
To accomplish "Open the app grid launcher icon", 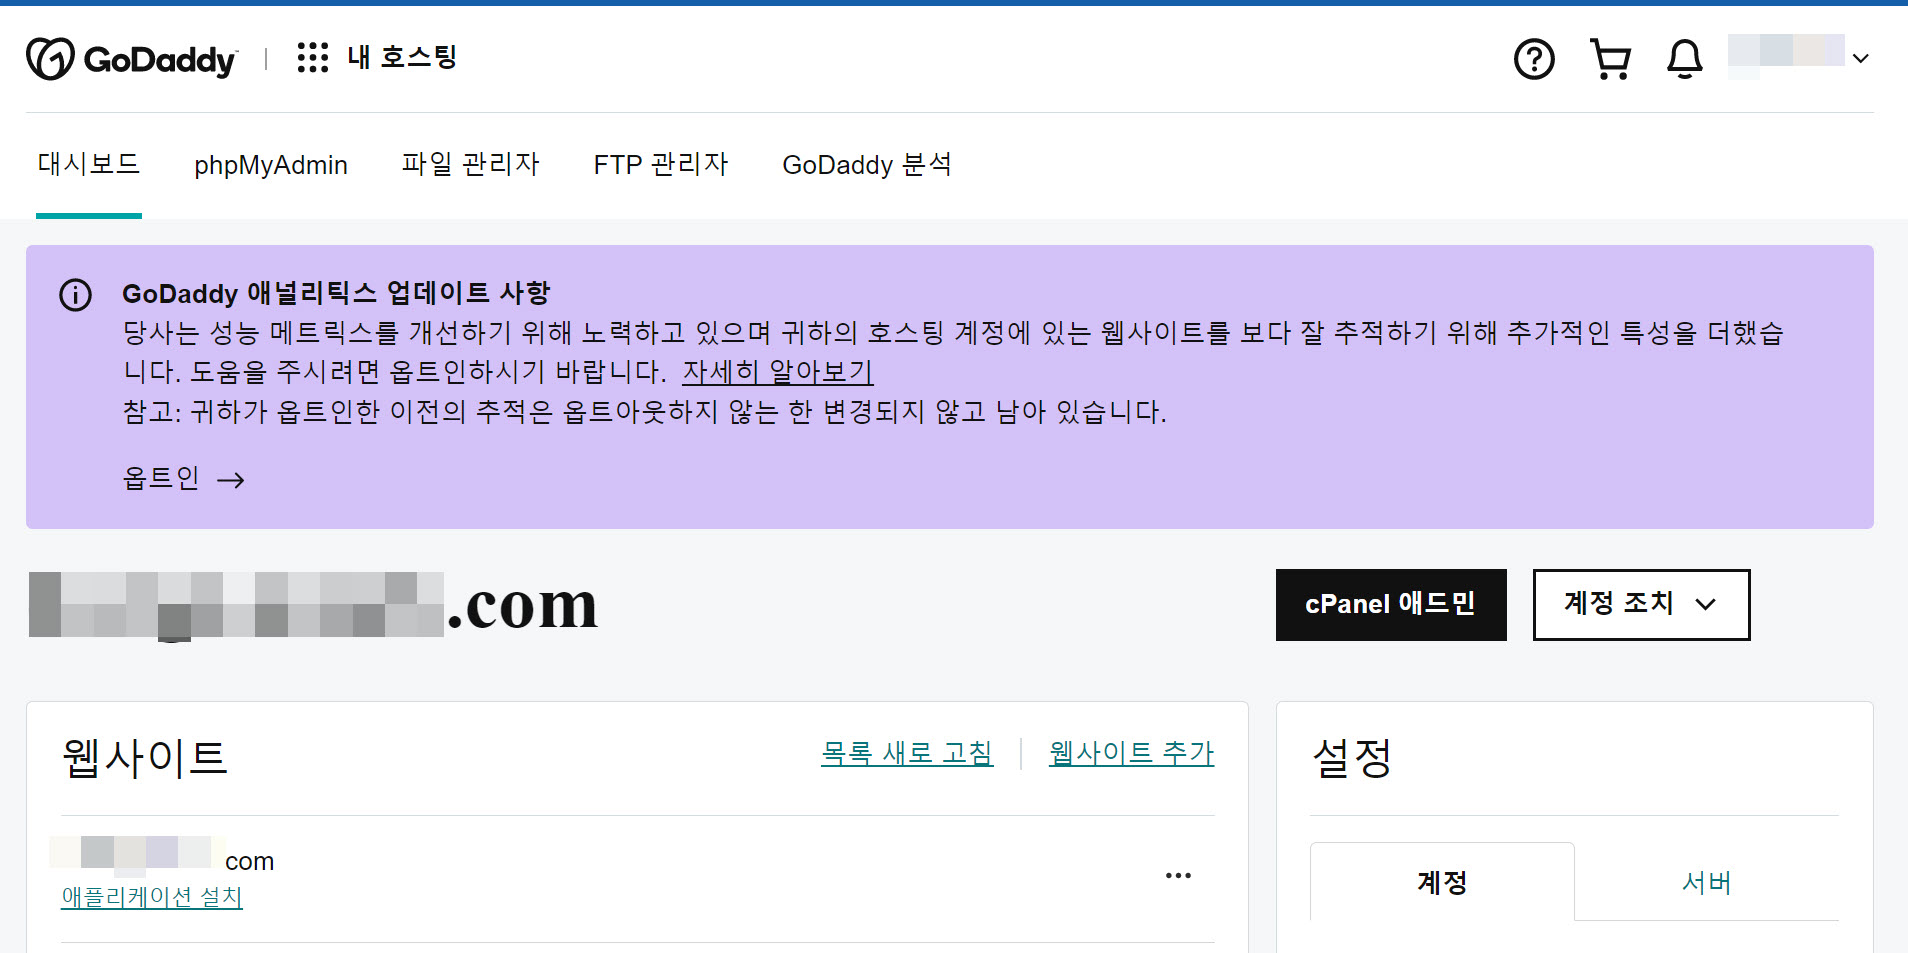I will [313, 57].
